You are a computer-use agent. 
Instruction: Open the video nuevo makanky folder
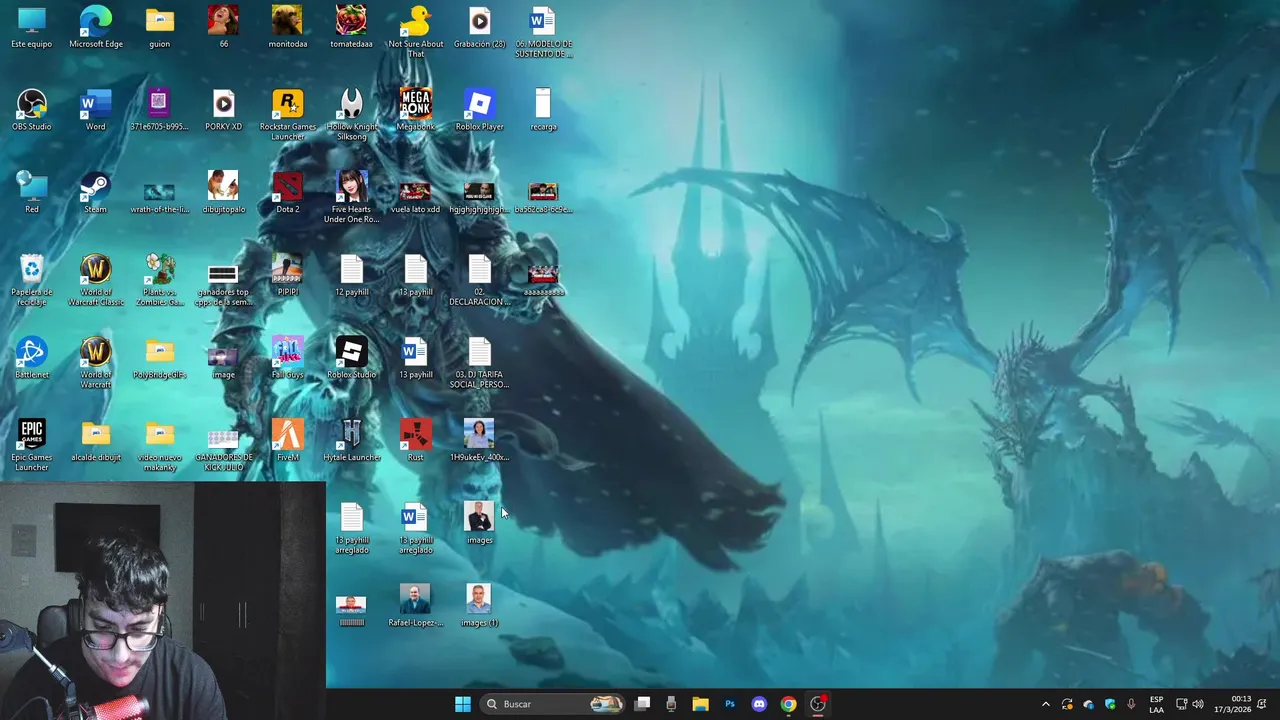(159, 445)
